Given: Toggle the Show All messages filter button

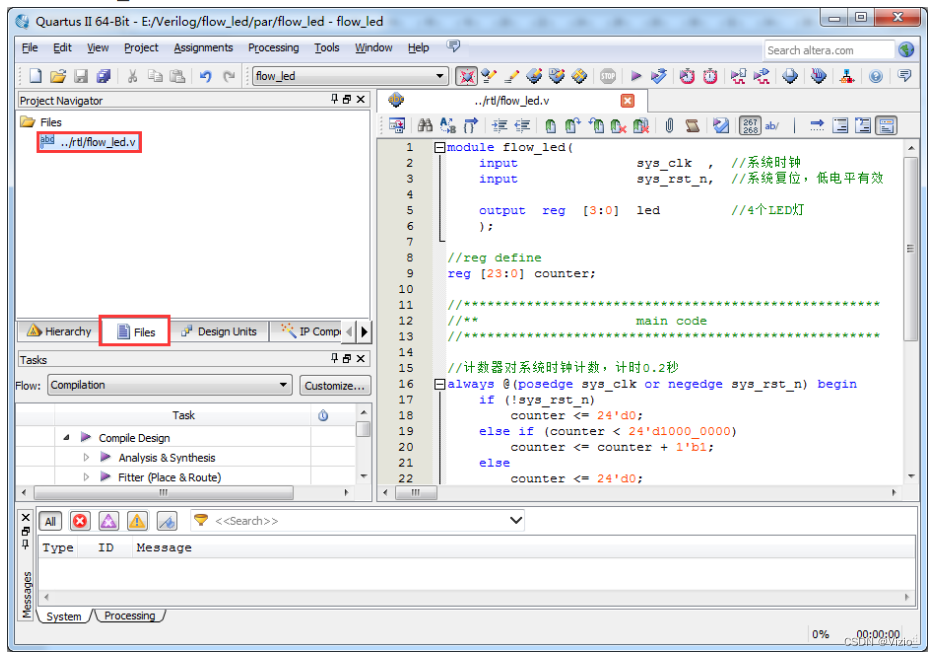Looking at the screenshot, I should (51, 521).
